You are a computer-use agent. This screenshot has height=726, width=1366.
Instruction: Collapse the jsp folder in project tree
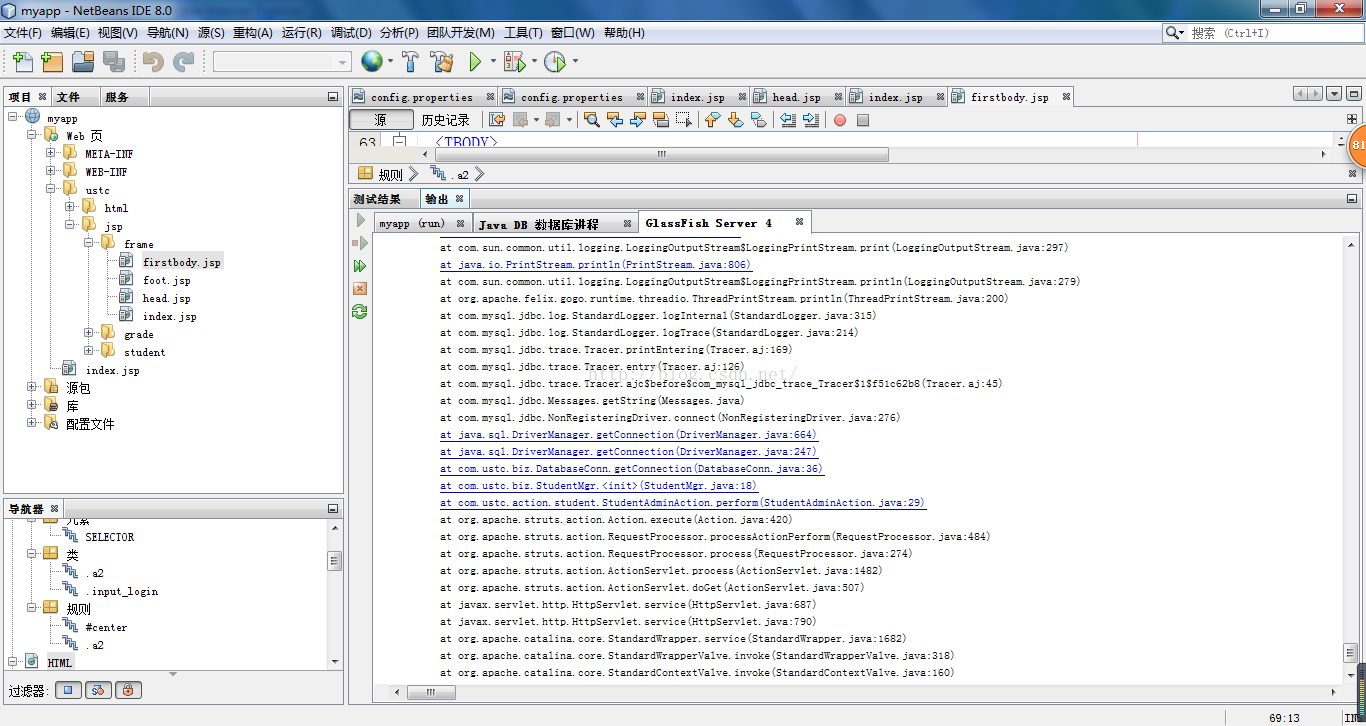(70, 226)
